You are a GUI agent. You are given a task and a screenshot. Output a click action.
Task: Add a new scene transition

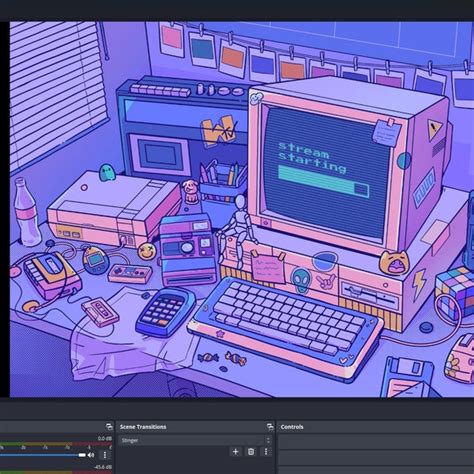[235, 452]
